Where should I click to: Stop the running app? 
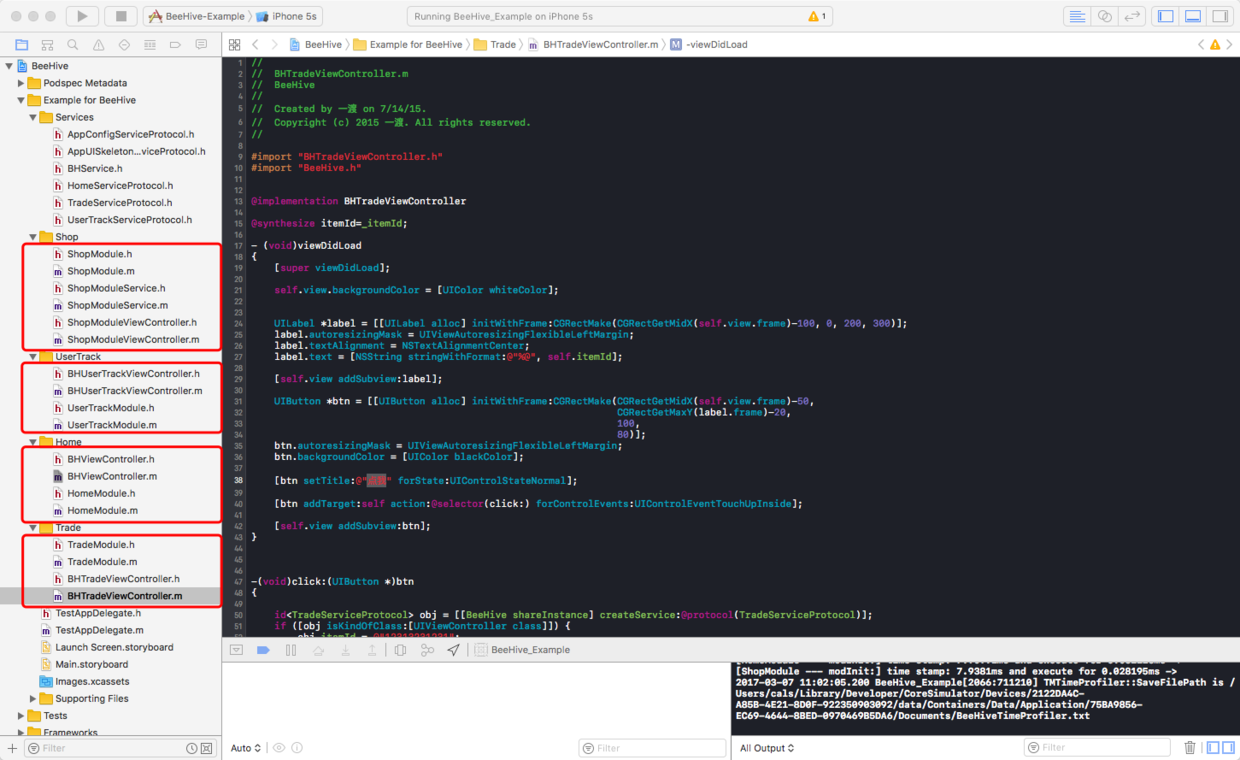(x=121, y=16)
